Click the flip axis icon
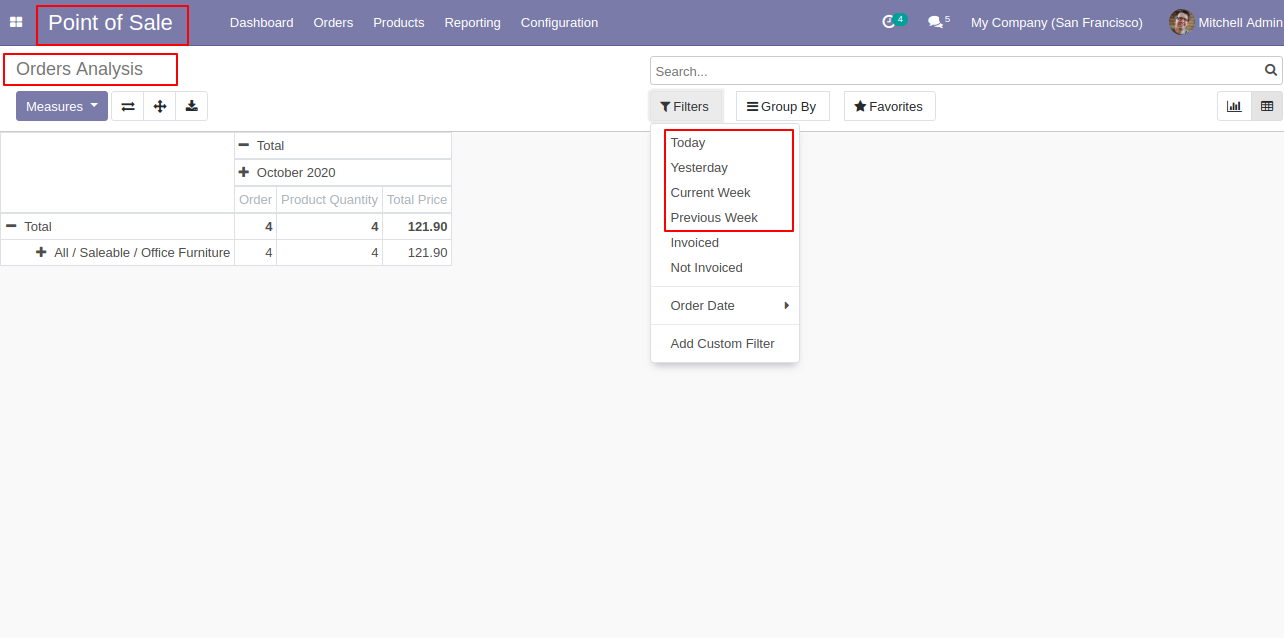Screen dimensions: 1284x638 (x=128, y=106)
